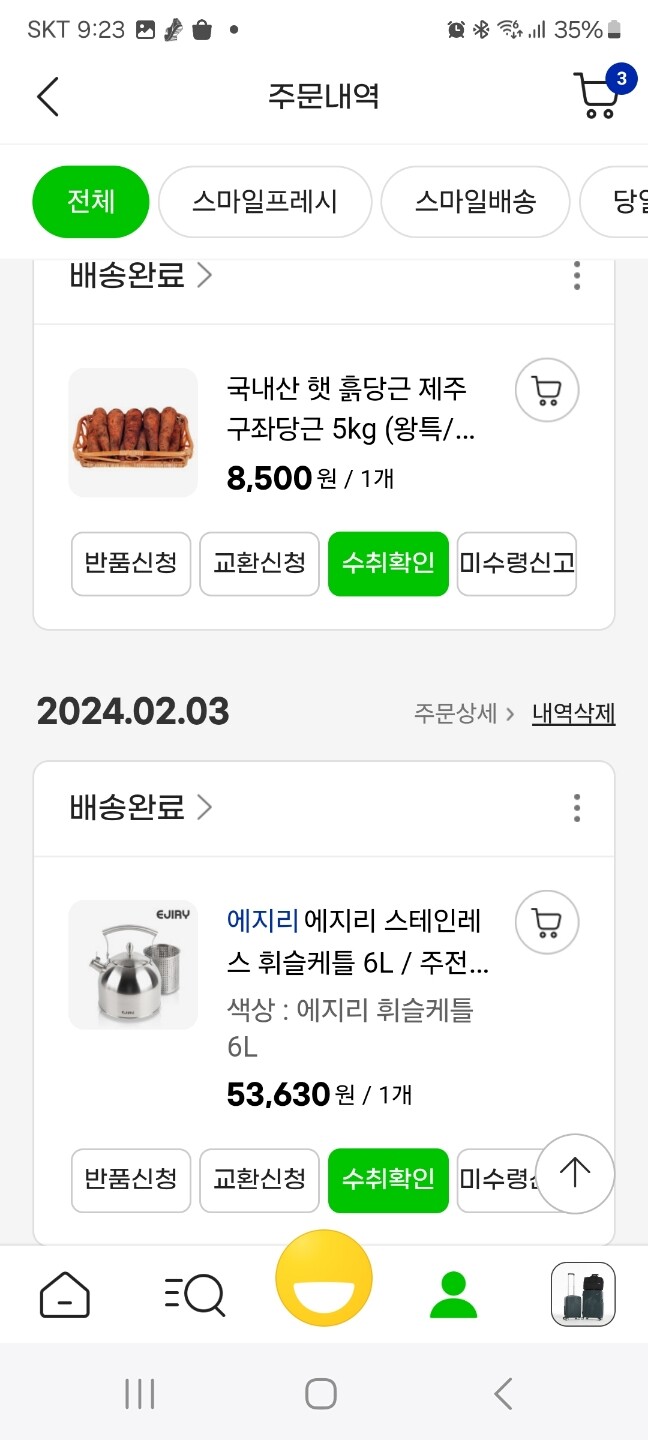Select the 전체 filter chip
The image size is (648, 1440).
(x=90, y=201)
